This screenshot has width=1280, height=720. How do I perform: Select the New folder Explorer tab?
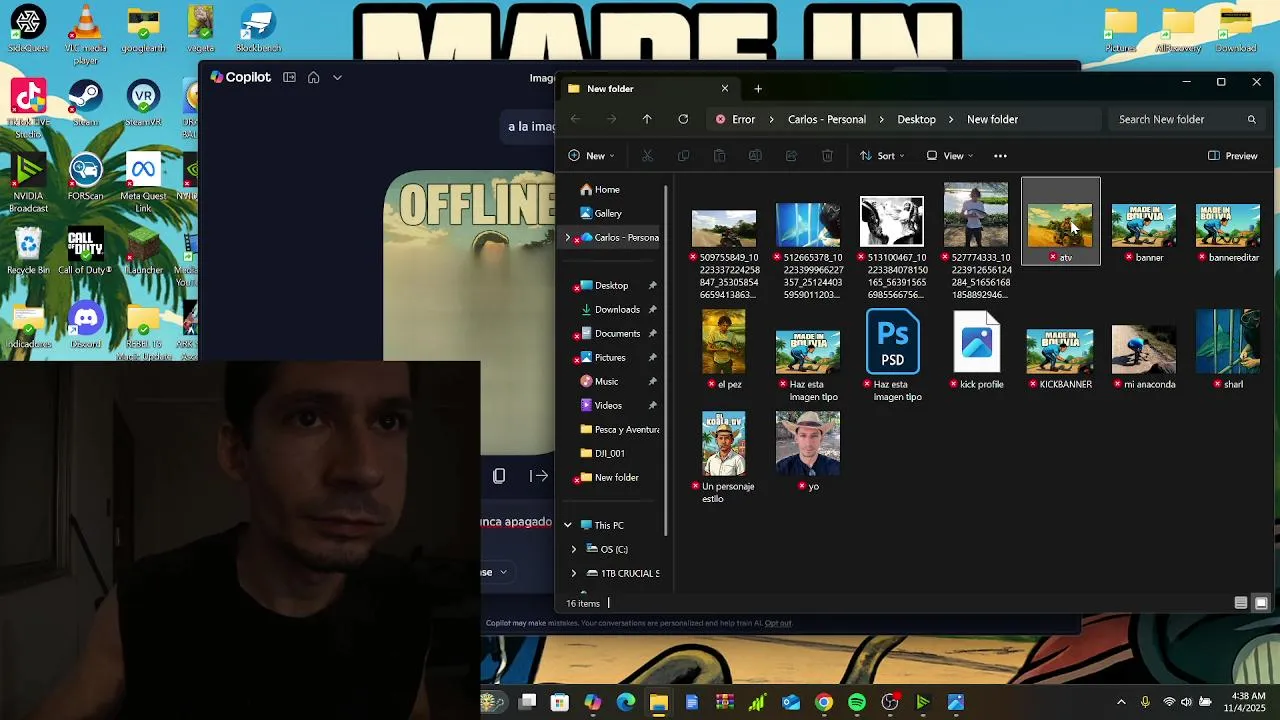(x=648, y=88)
